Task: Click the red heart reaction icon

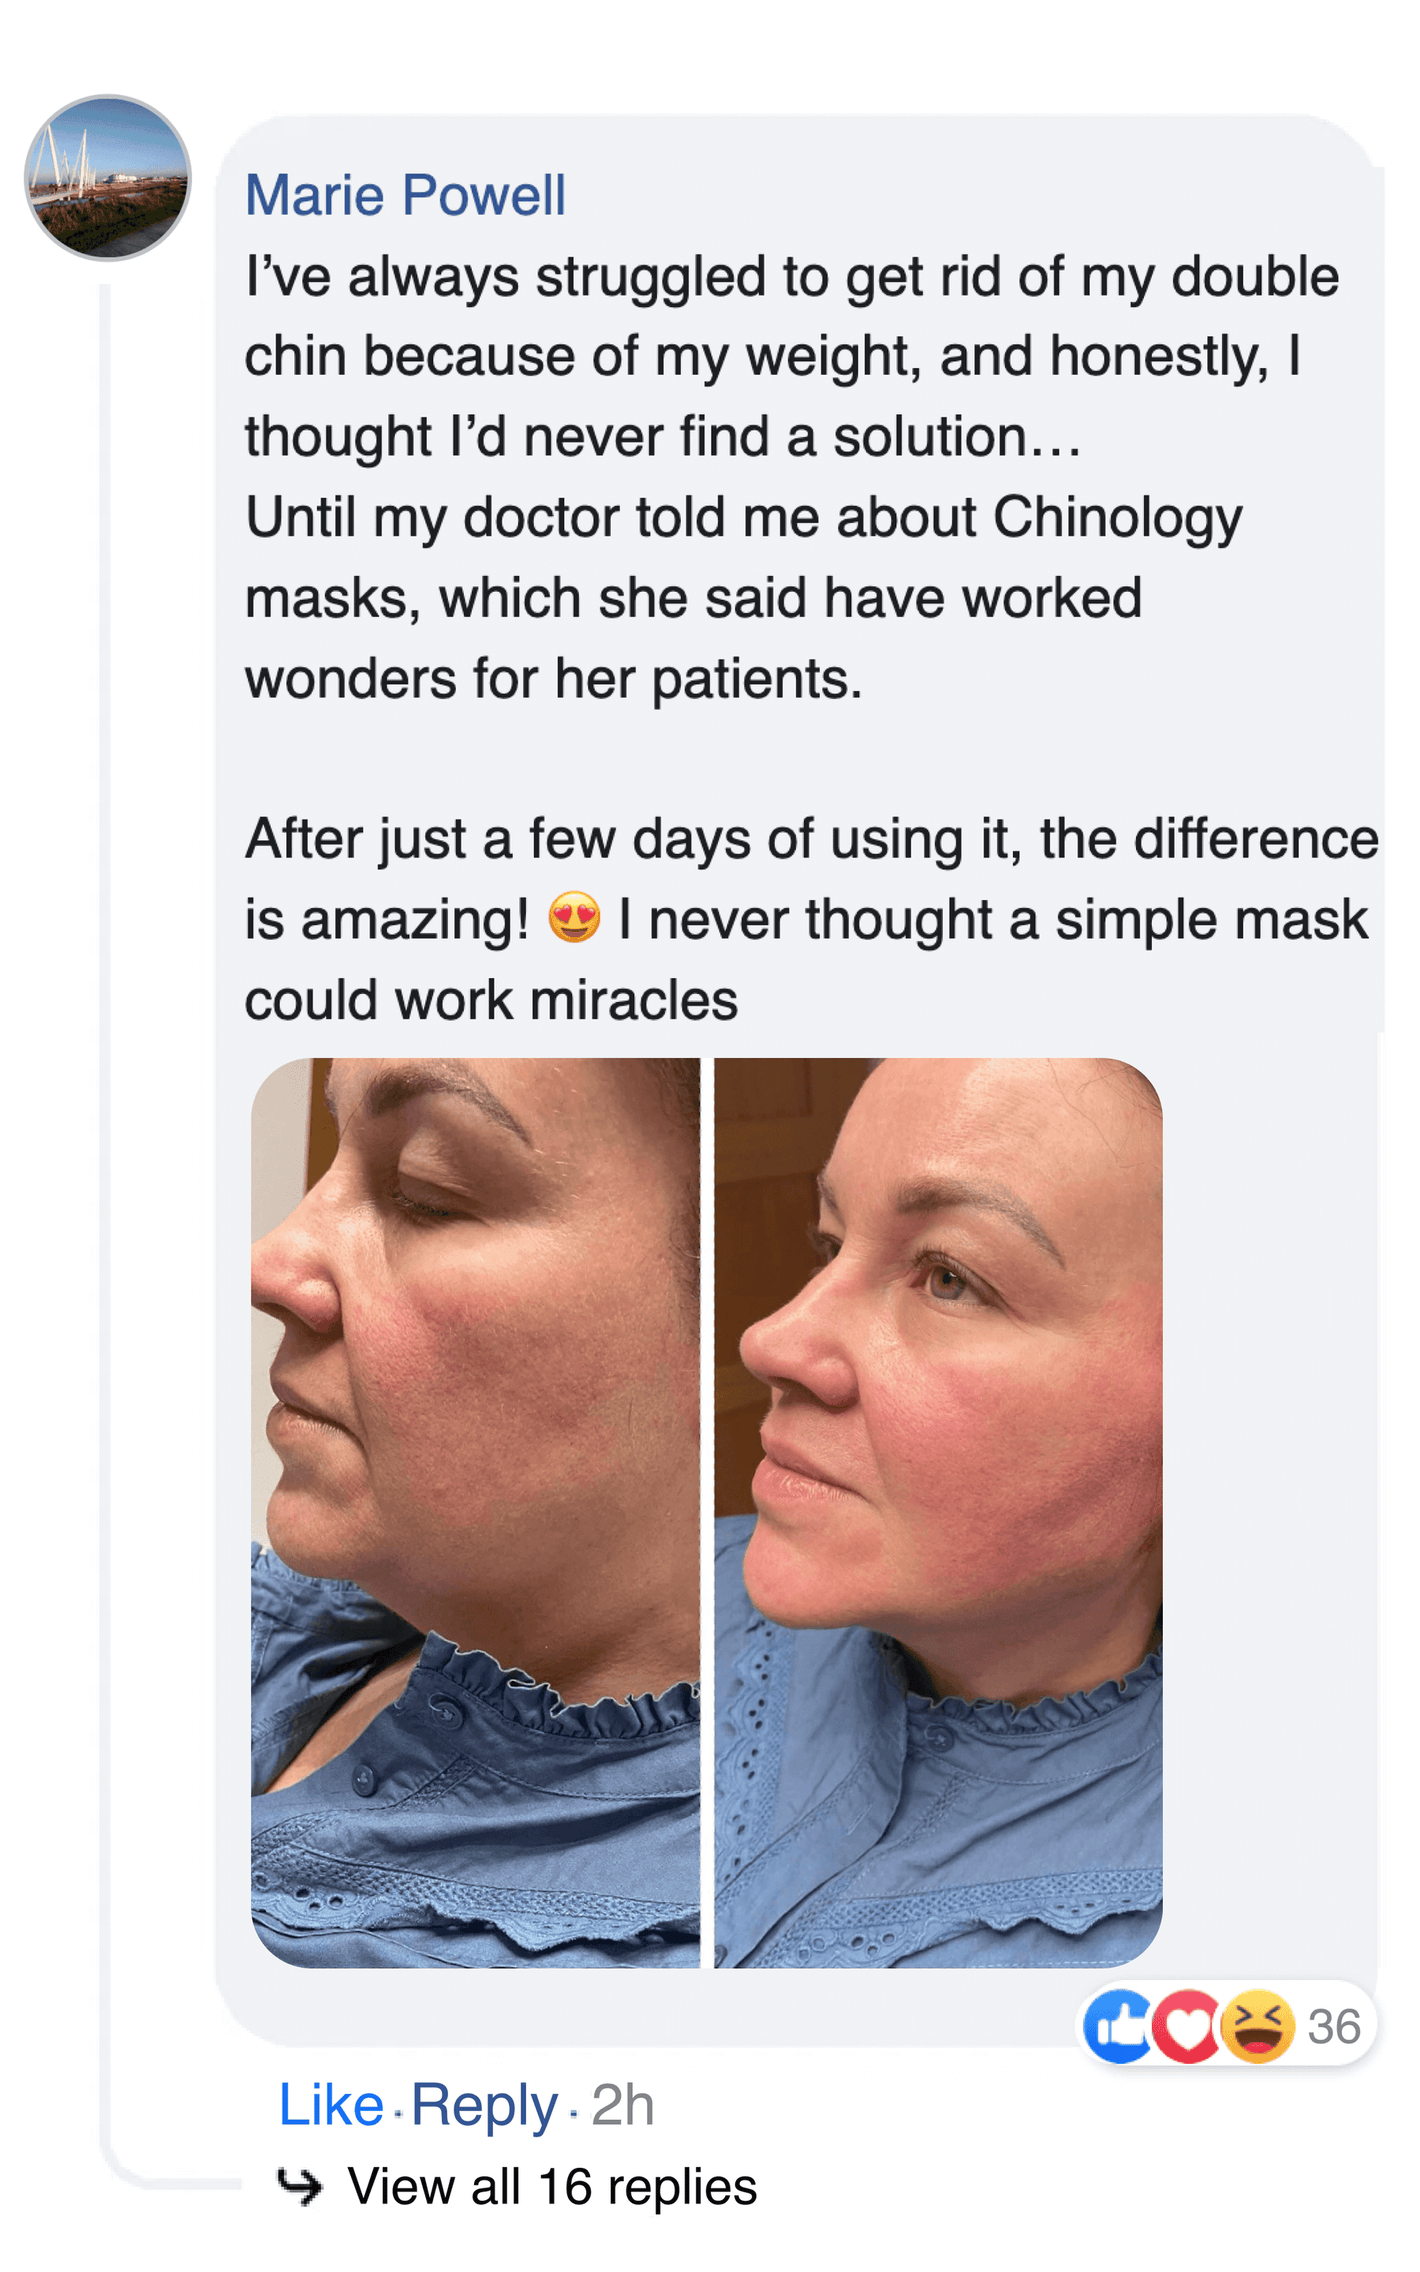Action: click(1187, 2027)
